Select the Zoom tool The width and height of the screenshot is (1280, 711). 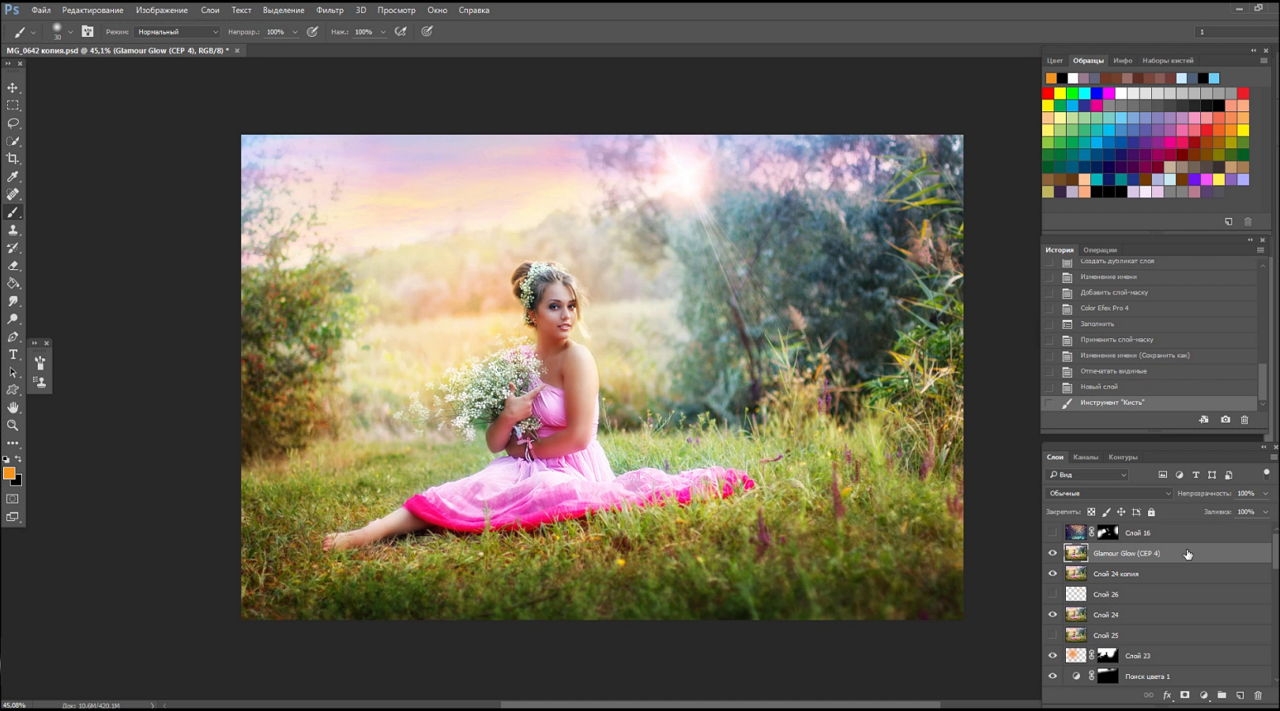[x=13, y=425]
